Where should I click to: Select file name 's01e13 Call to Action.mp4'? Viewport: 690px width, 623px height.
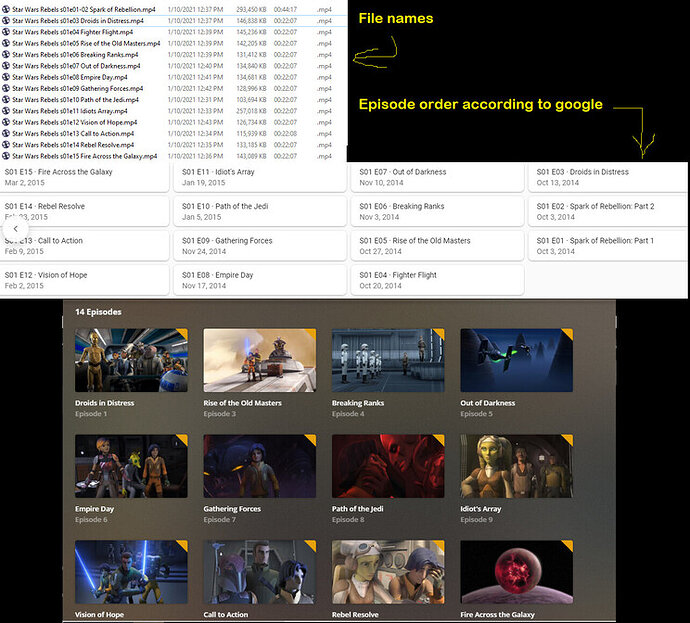click(x=73, y=133)
